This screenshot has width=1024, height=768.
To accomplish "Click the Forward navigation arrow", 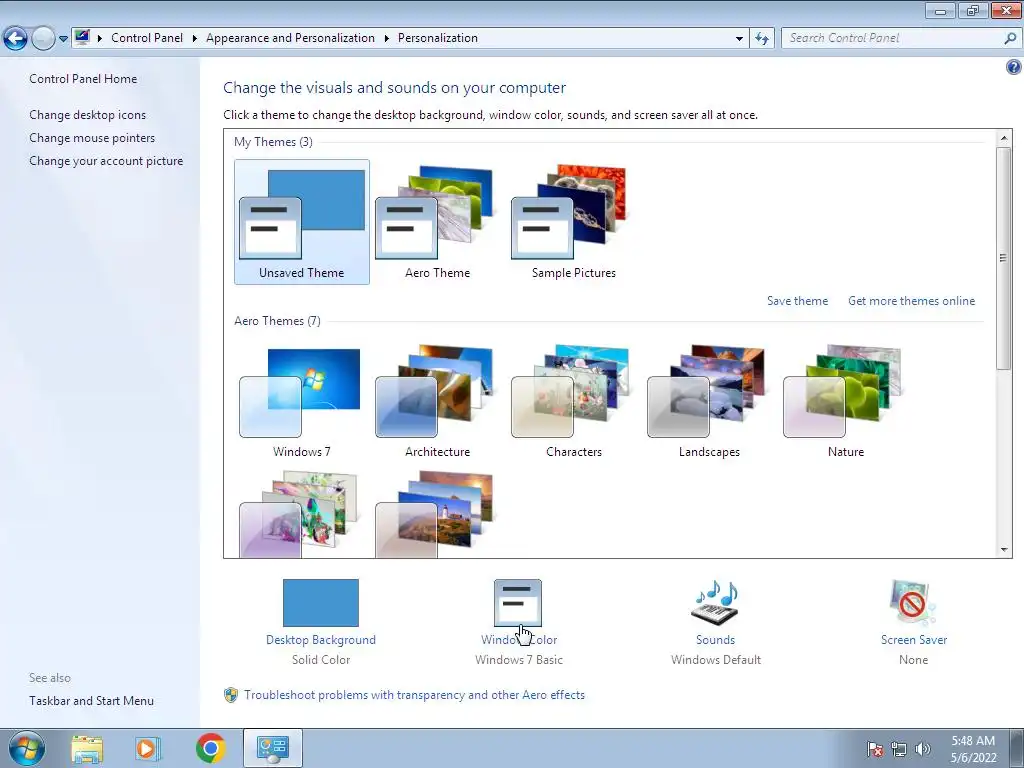I will 43,39.
